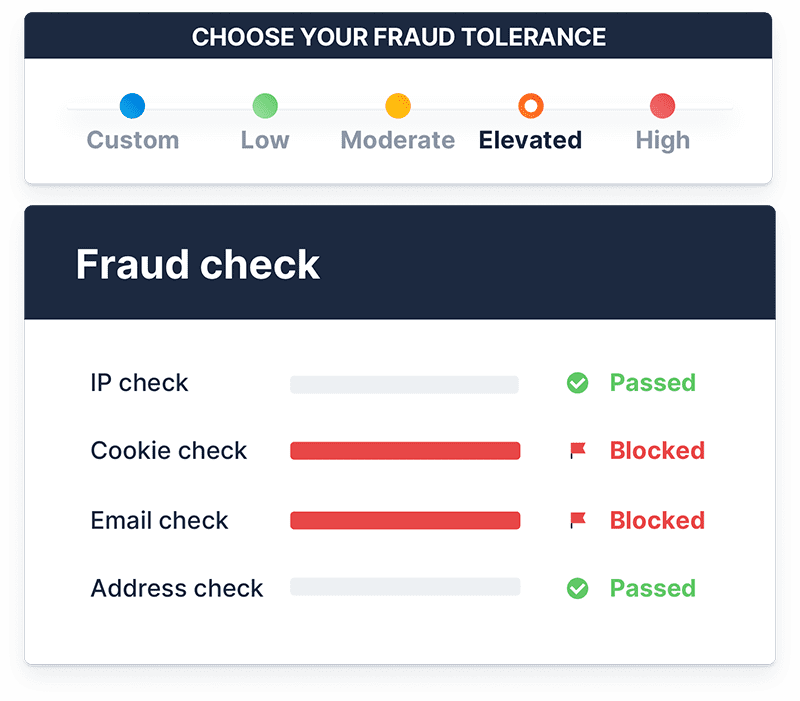
Task: Choose the Custom label
Action: coord(133,140)
